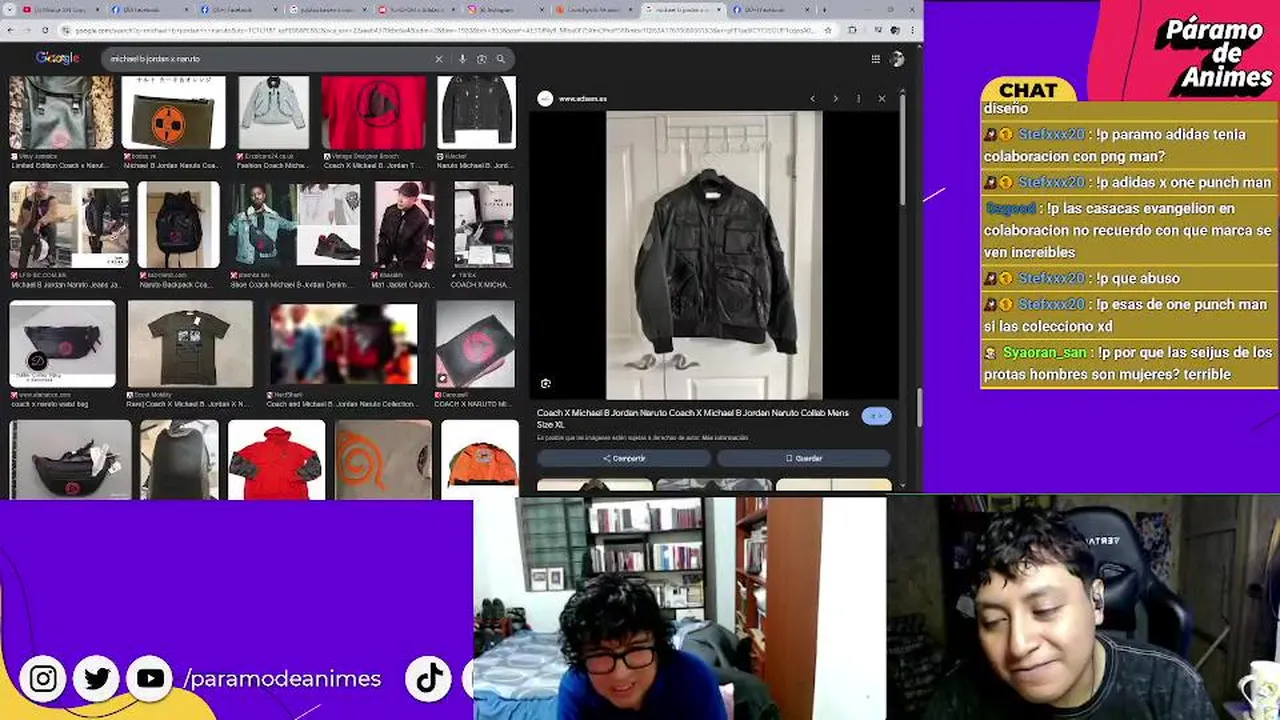
Task: Select the active michael b jordan tab
Action: click(682, 9)
